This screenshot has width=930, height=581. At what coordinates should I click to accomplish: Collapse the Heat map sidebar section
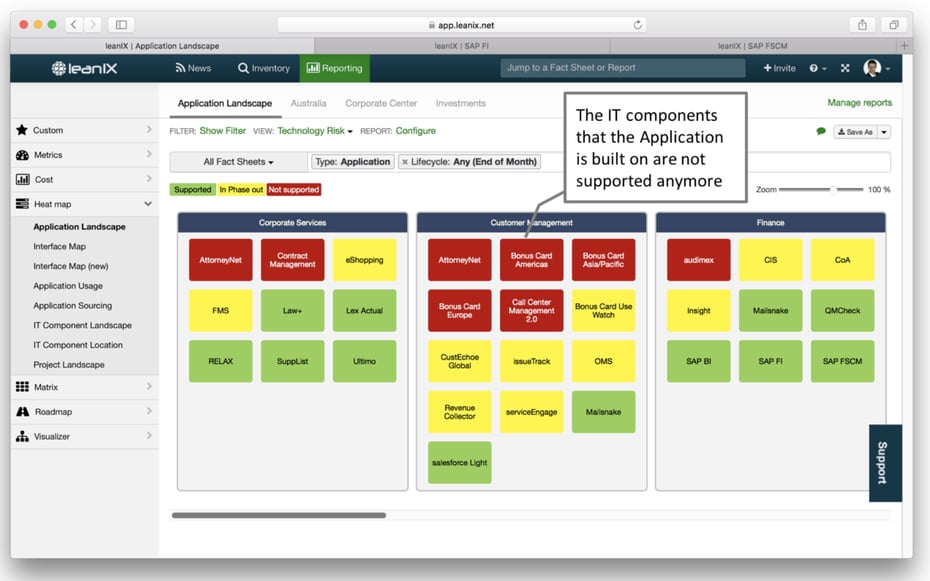pos(84,204)
